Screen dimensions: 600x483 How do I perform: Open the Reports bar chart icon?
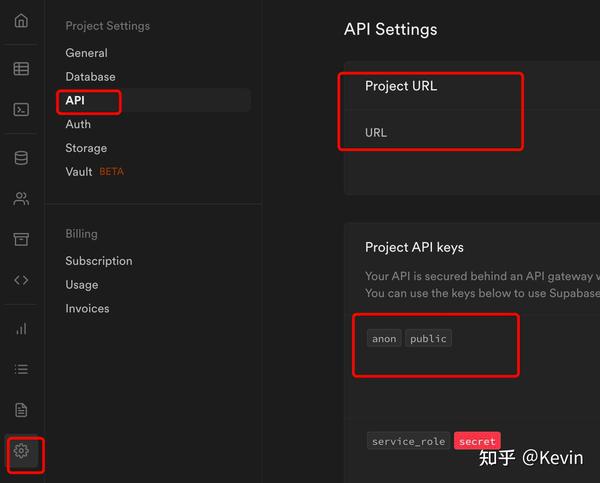[x=21, y=328]
